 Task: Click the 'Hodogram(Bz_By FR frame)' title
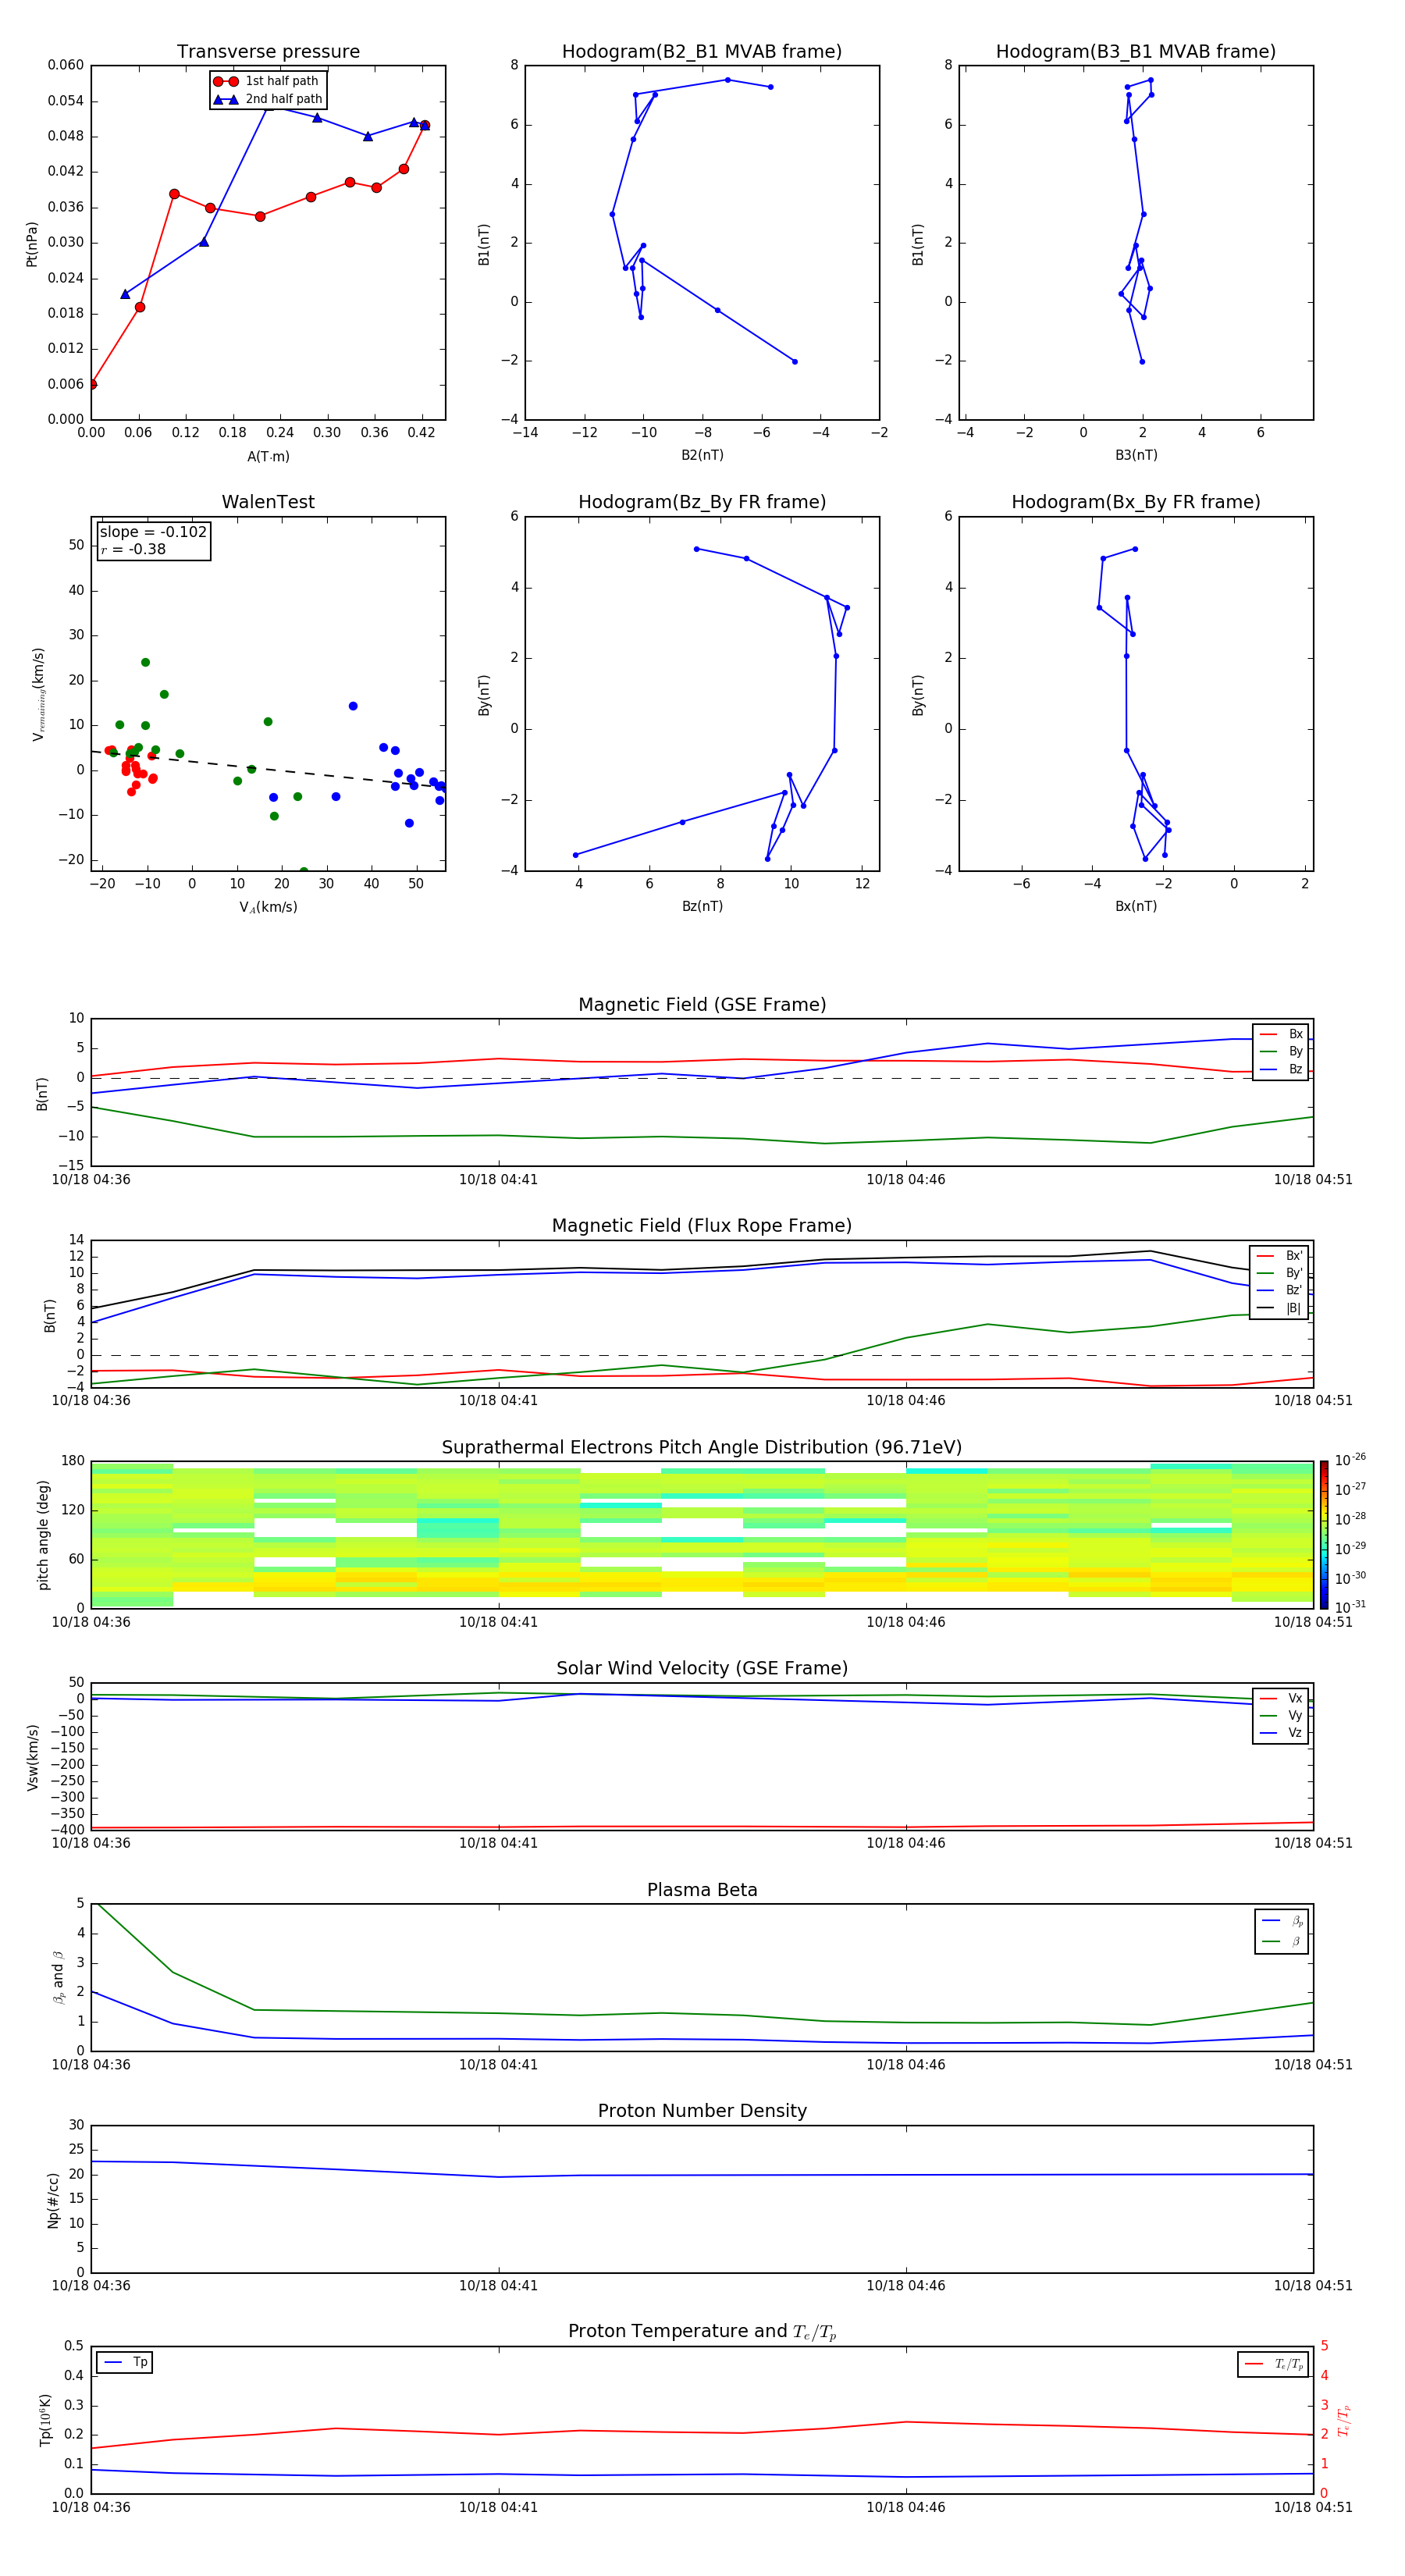[x=702, y=502]
